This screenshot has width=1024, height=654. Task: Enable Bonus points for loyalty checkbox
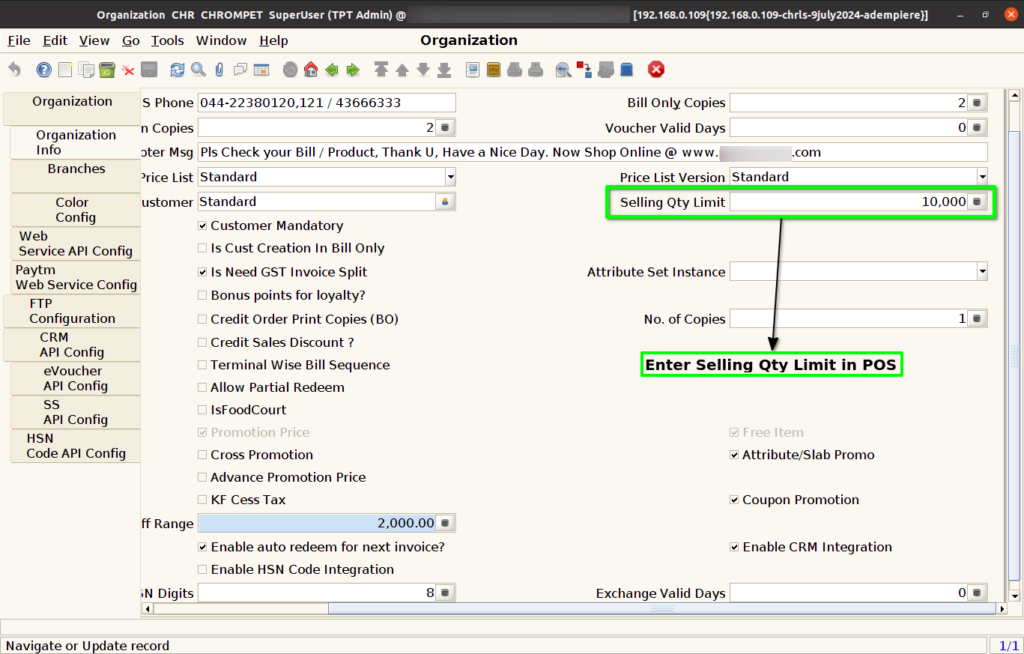click(202, 295)
